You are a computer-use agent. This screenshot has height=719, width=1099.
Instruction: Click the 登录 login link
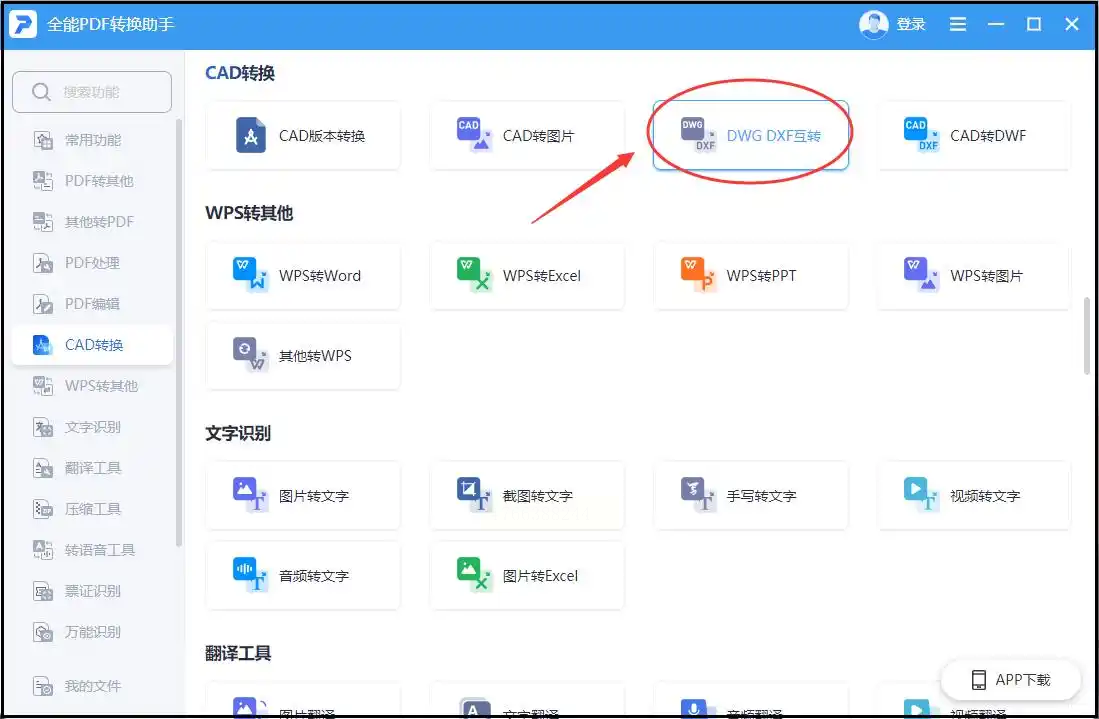click(911, 25)
